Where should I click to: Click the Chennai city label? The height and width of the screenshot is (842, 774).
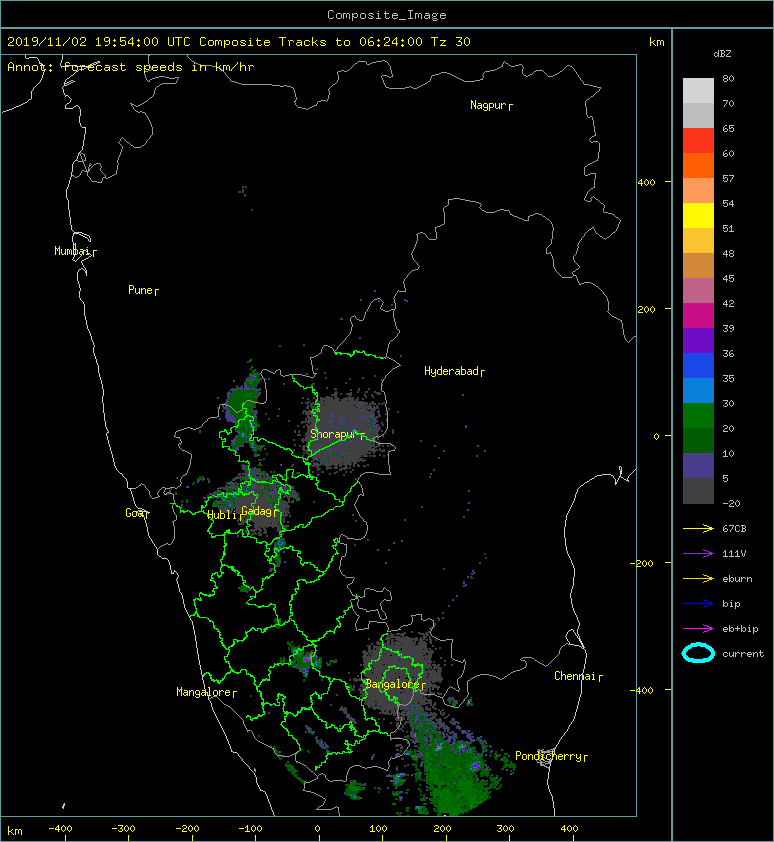575,676
